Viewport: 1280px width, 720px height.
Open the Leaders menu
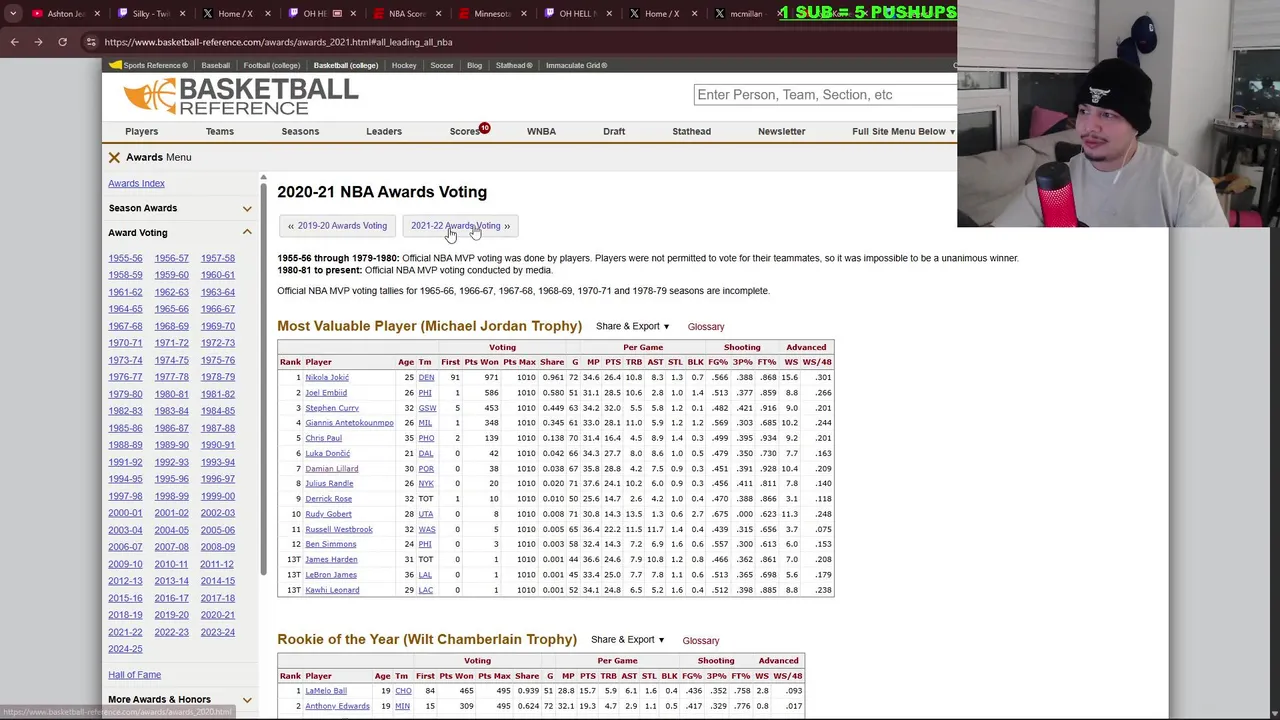(384, 131)
